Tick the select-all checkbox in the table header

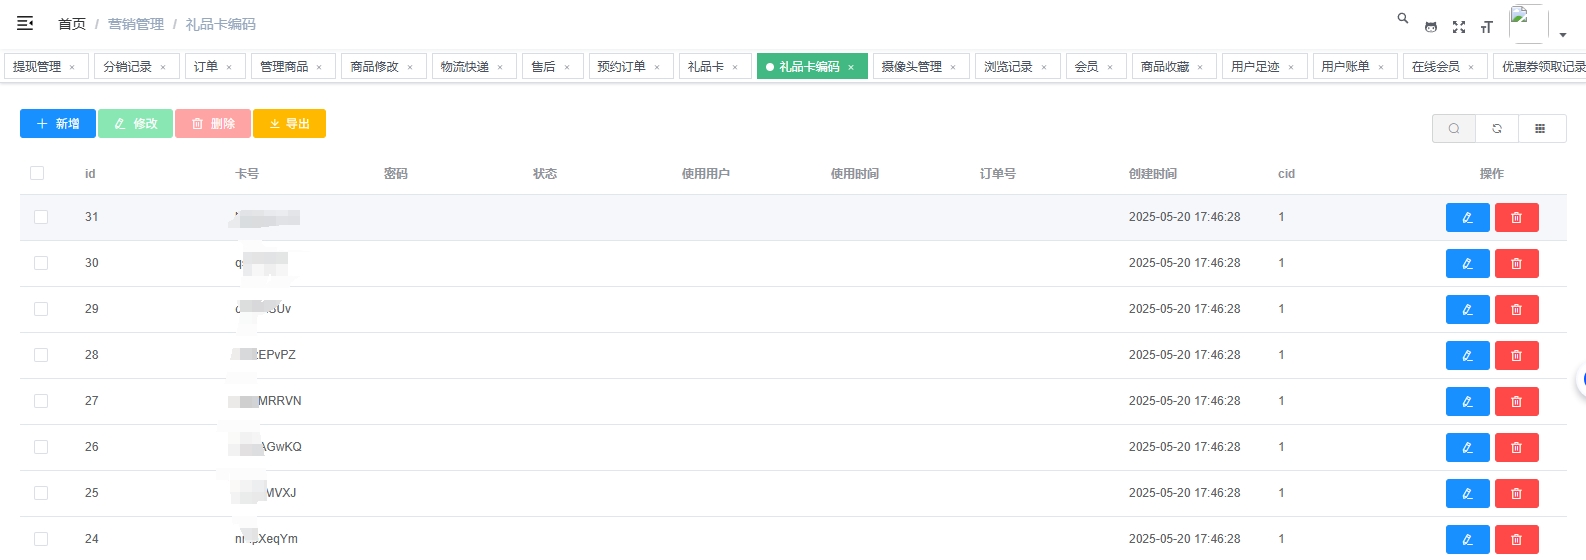coord(37,173)
